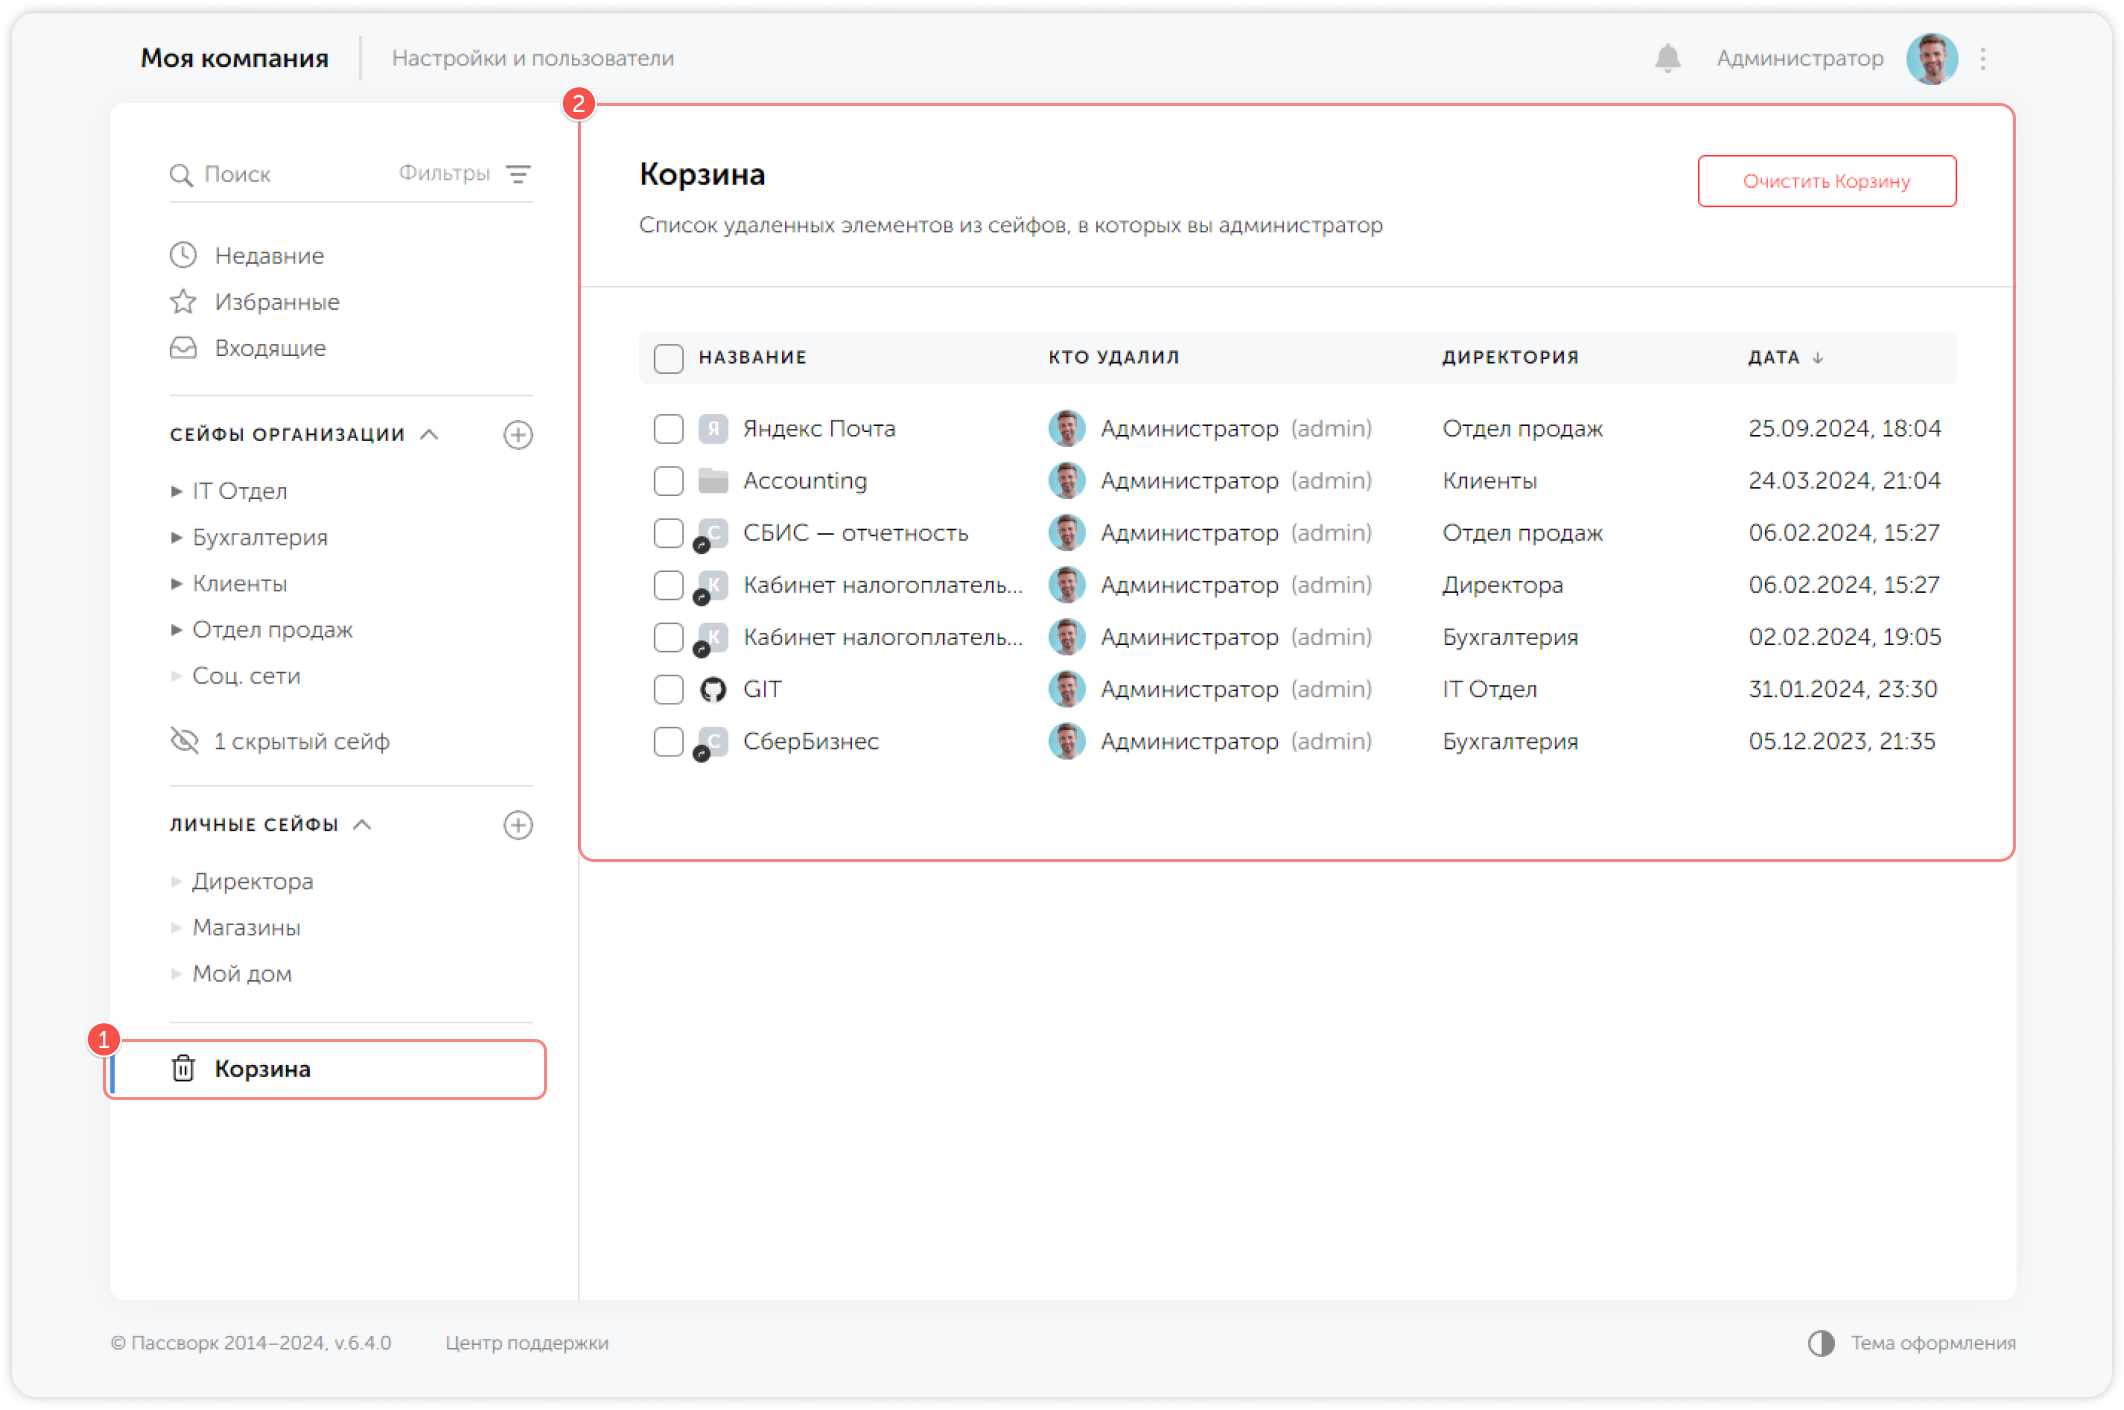Click the theme switcher half-circle icon

(1821, 1343)
